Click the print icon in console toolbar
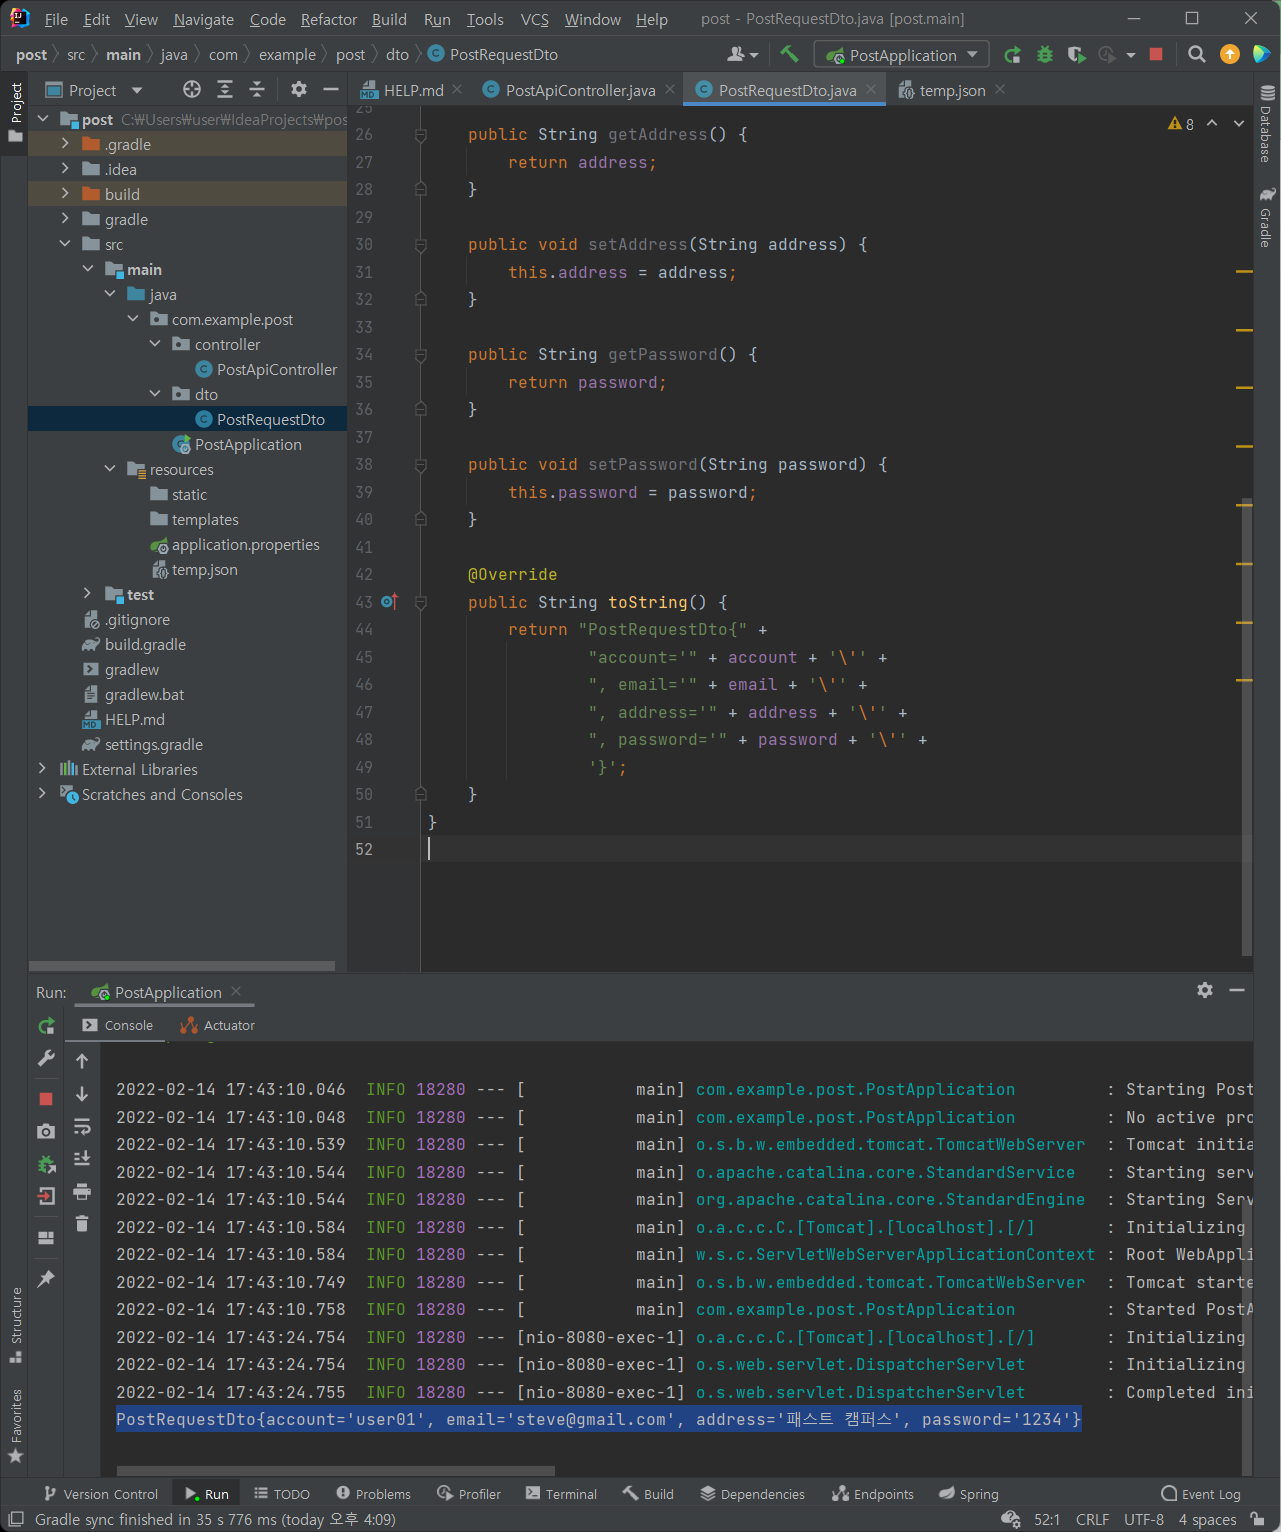The image size is (1281, 1532). 82,1191
